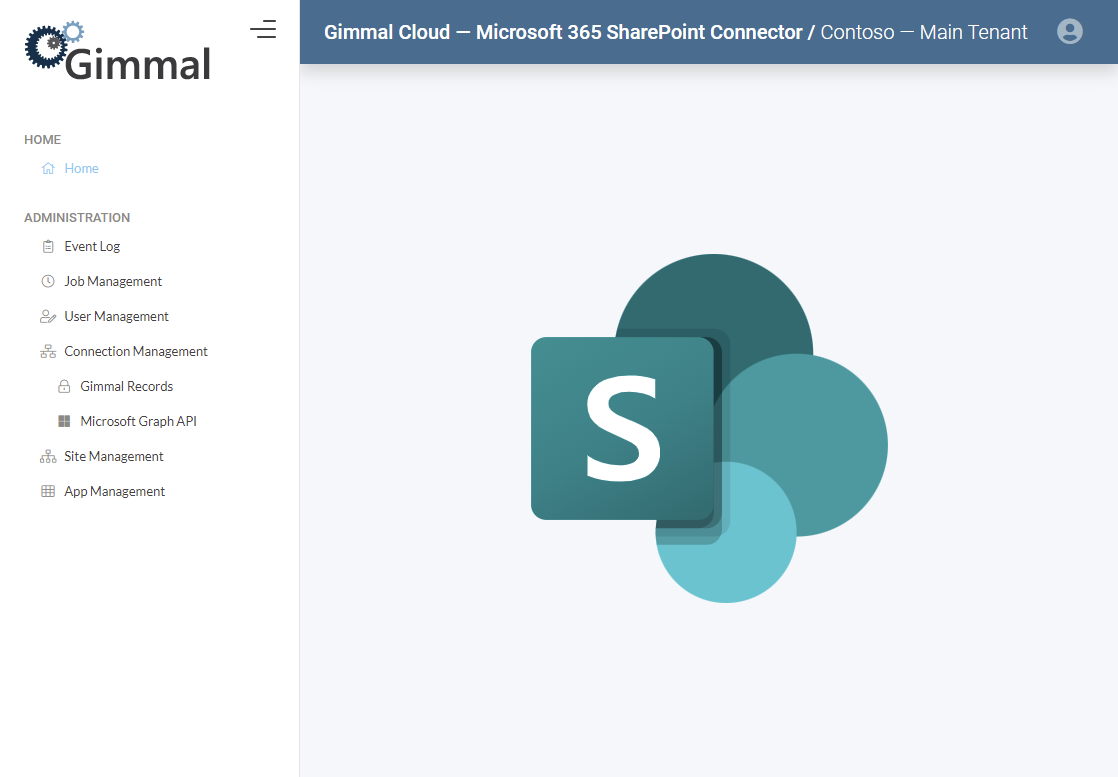Select the User Management icon

48,315
